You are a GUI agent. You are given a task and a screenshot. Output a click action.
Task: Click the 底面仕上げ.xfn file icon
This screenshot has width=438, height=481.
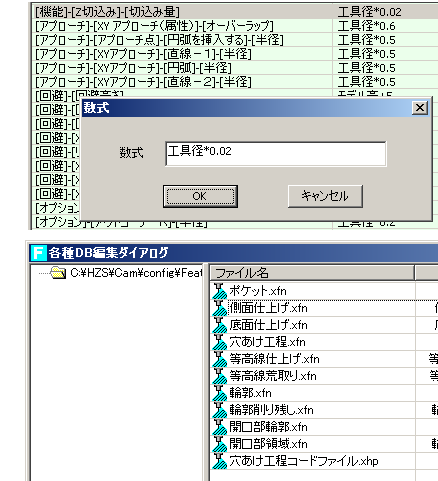pyautogui.click(x=219, y=325)
